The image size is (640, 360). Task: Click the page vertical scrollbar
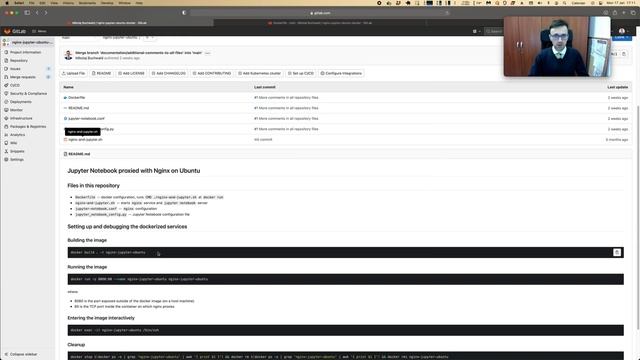638,216
